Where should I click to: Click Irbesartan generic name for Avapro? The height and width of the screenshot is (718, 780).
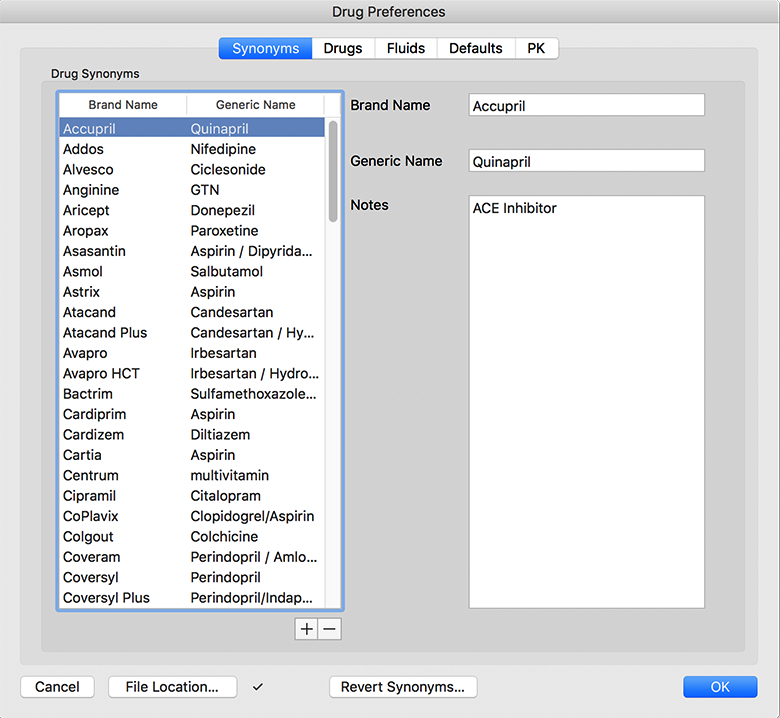[223, 353]
